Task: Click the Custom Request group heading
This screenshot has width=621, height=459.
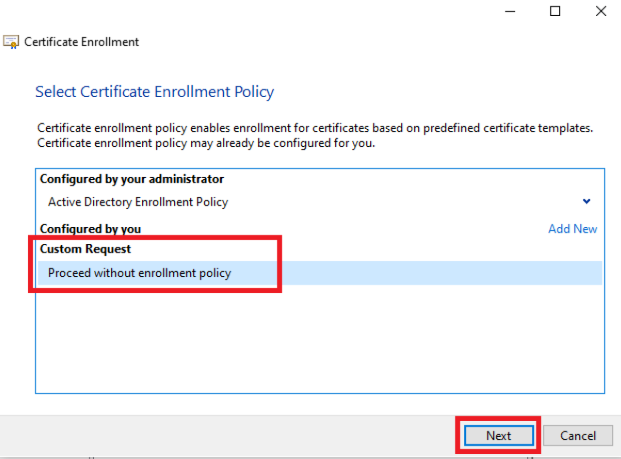Action: coord(85,249)
